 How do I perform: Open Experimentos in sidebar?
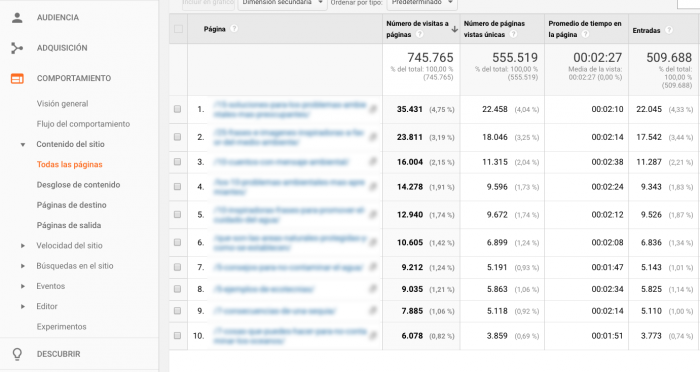pyautogui.click(x=62, y=327)
